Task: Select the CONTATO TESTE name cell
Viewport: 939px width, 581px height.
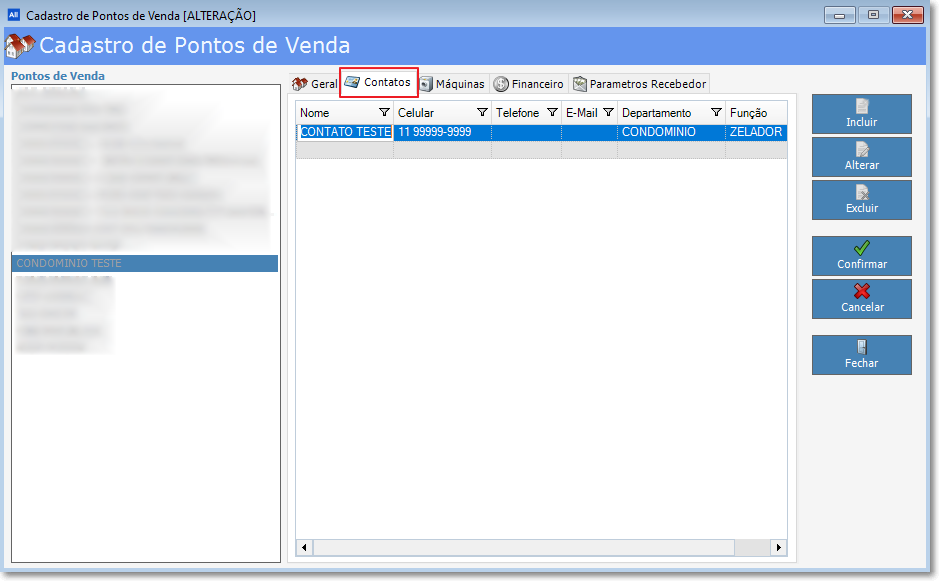Action: point(346,132)
